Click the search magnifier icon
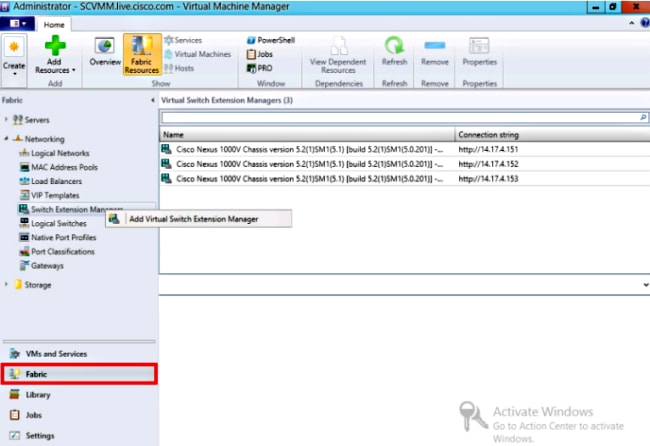Viewport: 650px width, 446px height. click(x=643, y=118)
